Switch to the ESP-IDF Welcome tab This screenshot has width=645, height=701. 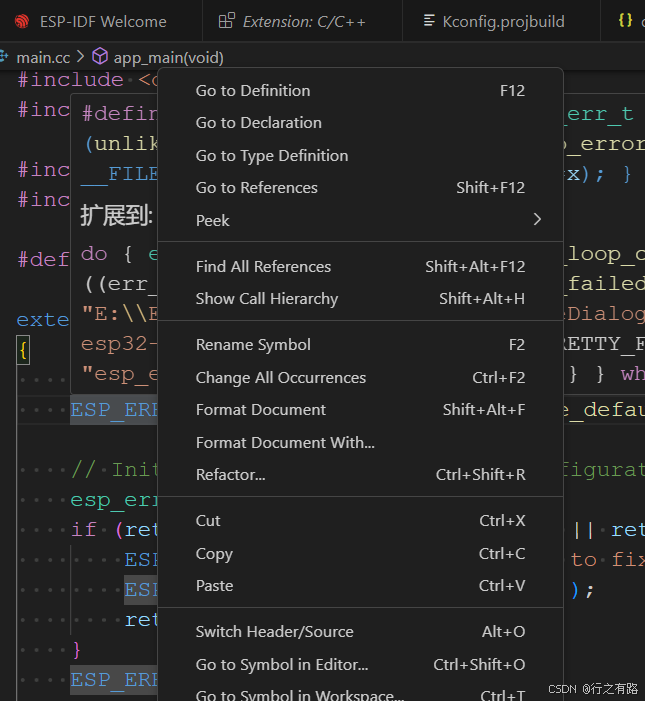coord(102,21)
